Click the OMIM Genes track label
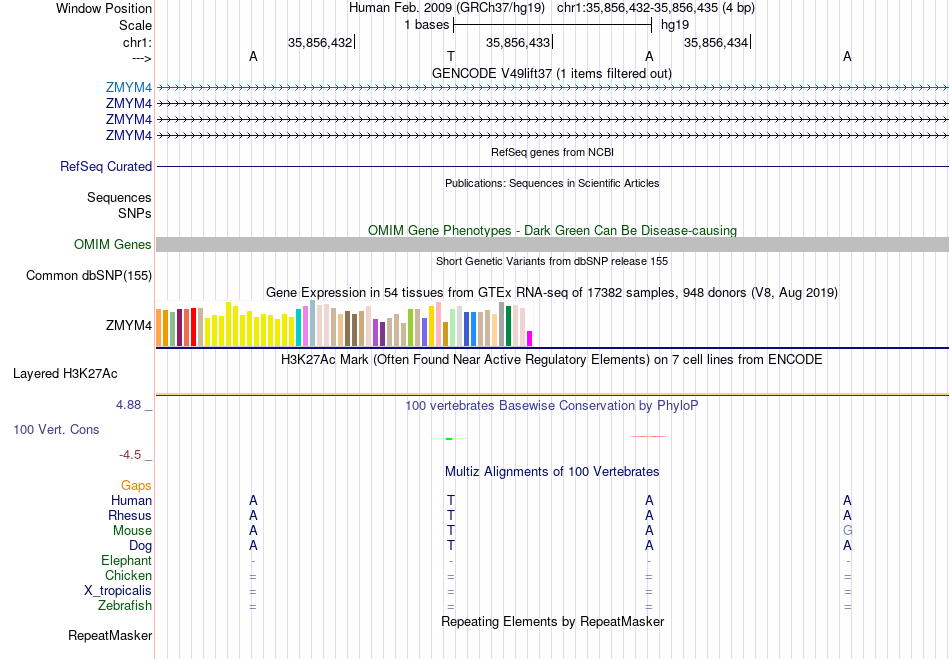 pyautogui.click(x=113, y=245)
